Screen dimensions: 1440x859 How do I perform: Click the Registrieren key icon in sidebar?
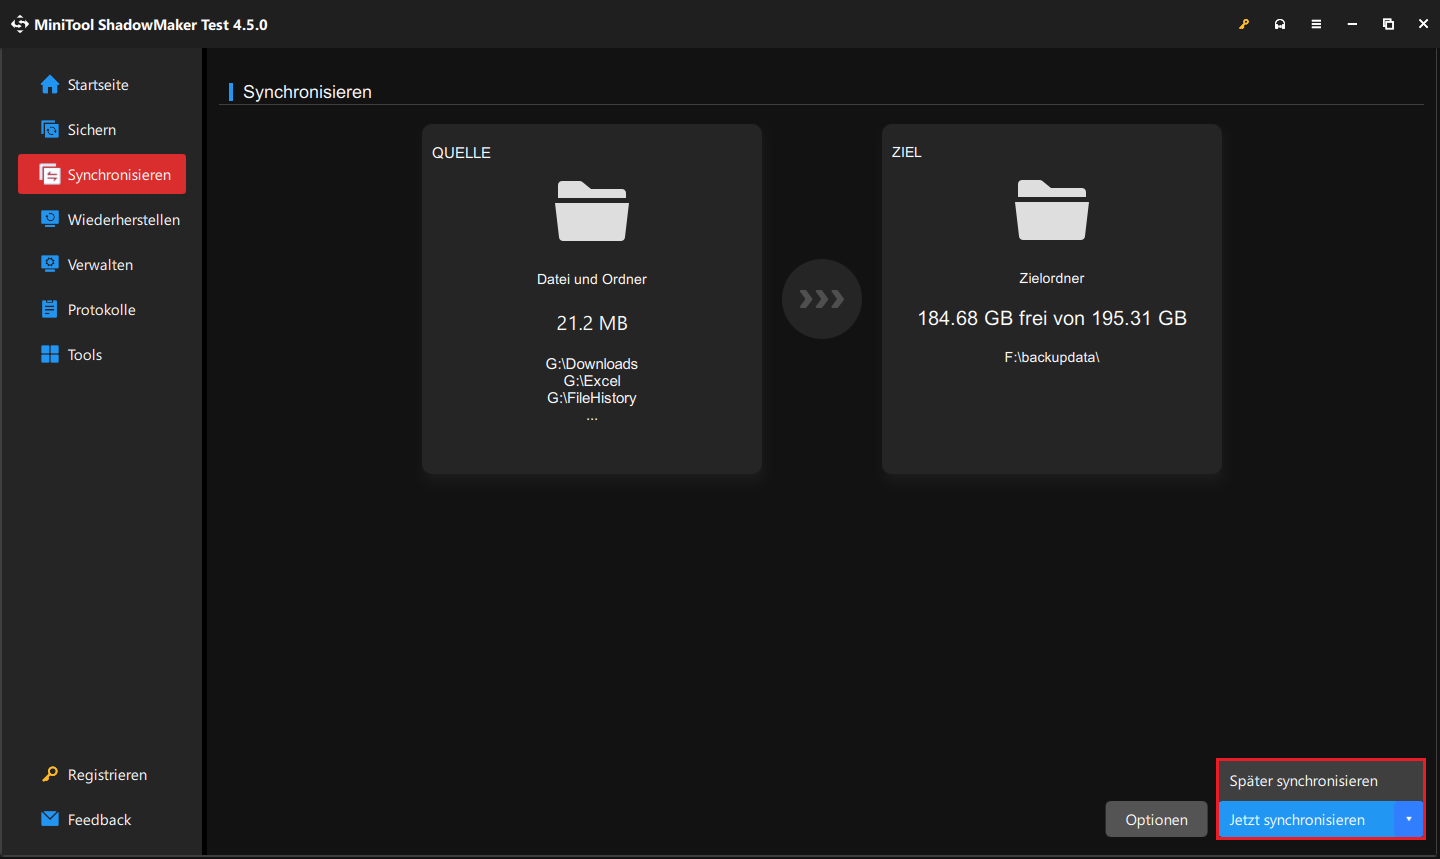[50, 774]
